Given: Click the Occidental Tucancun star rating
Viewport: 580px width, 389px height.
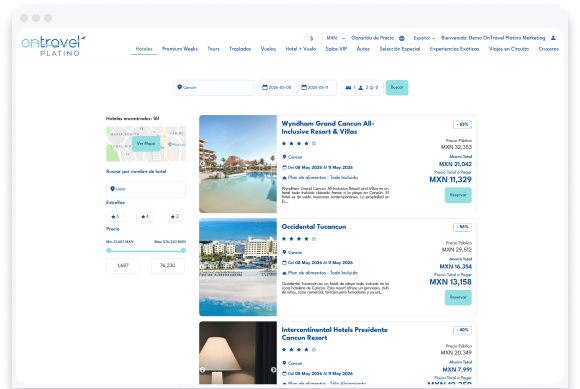Looking at the screenshot, I should click(299, 239).
